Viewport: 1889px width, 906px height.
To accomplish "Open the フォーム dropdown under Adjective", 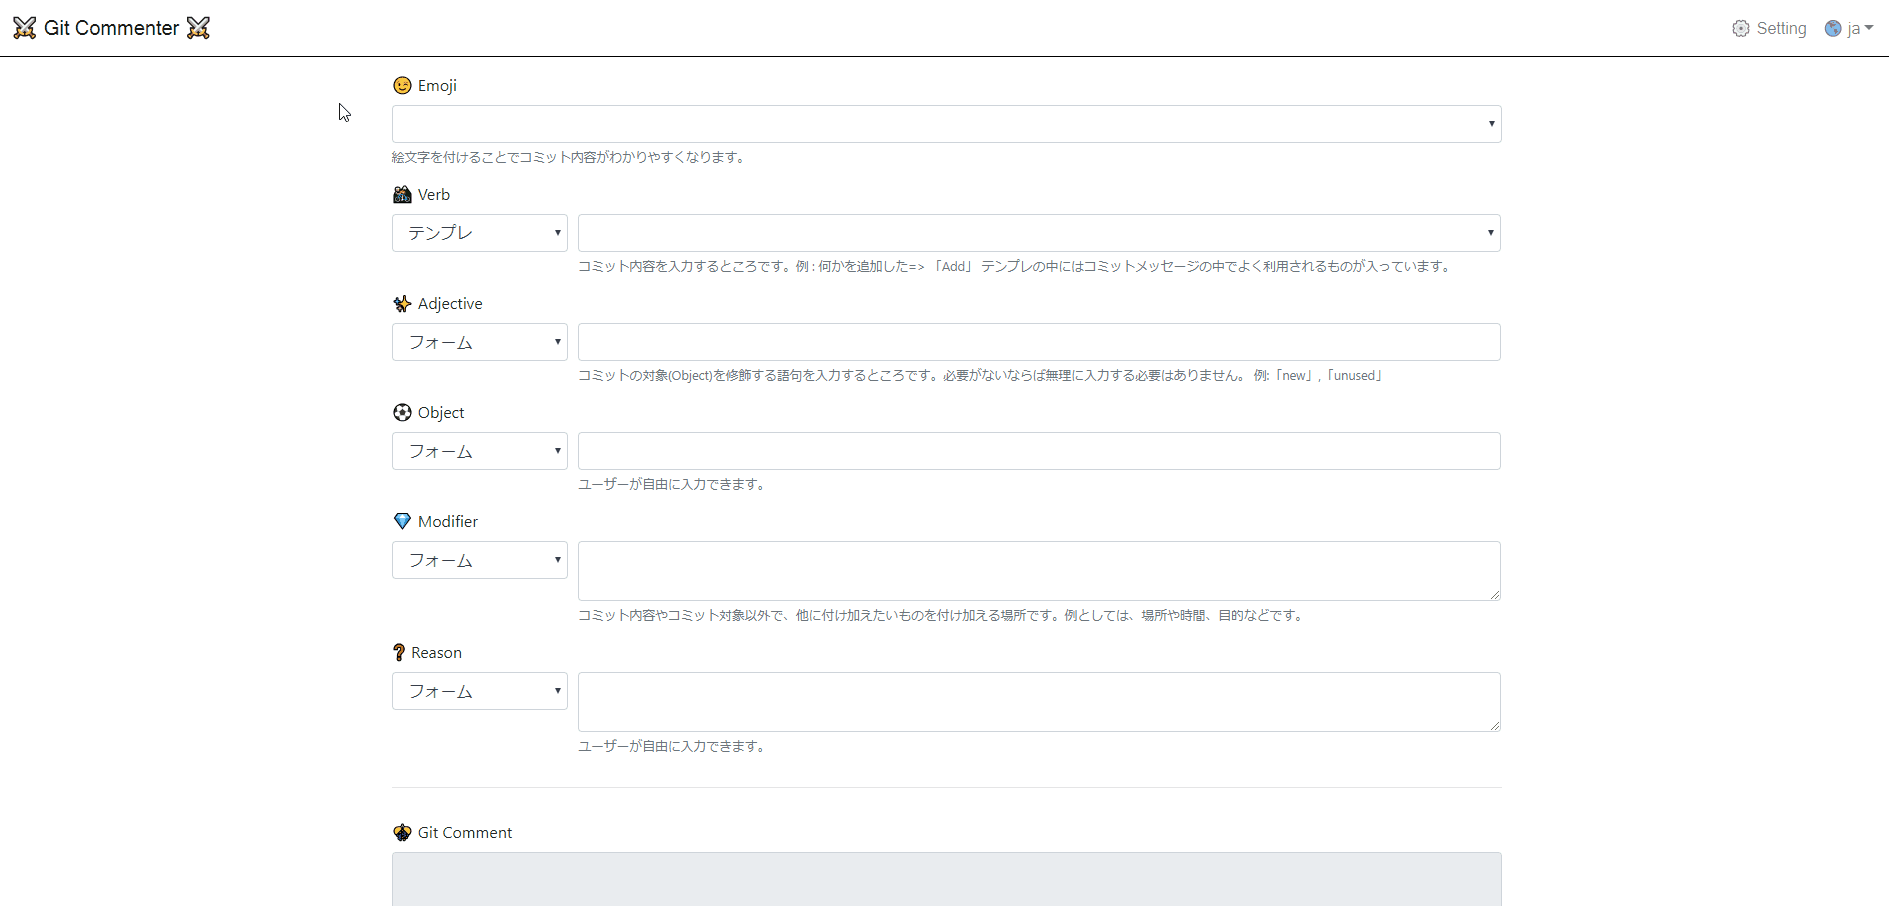I will [480, 341].
